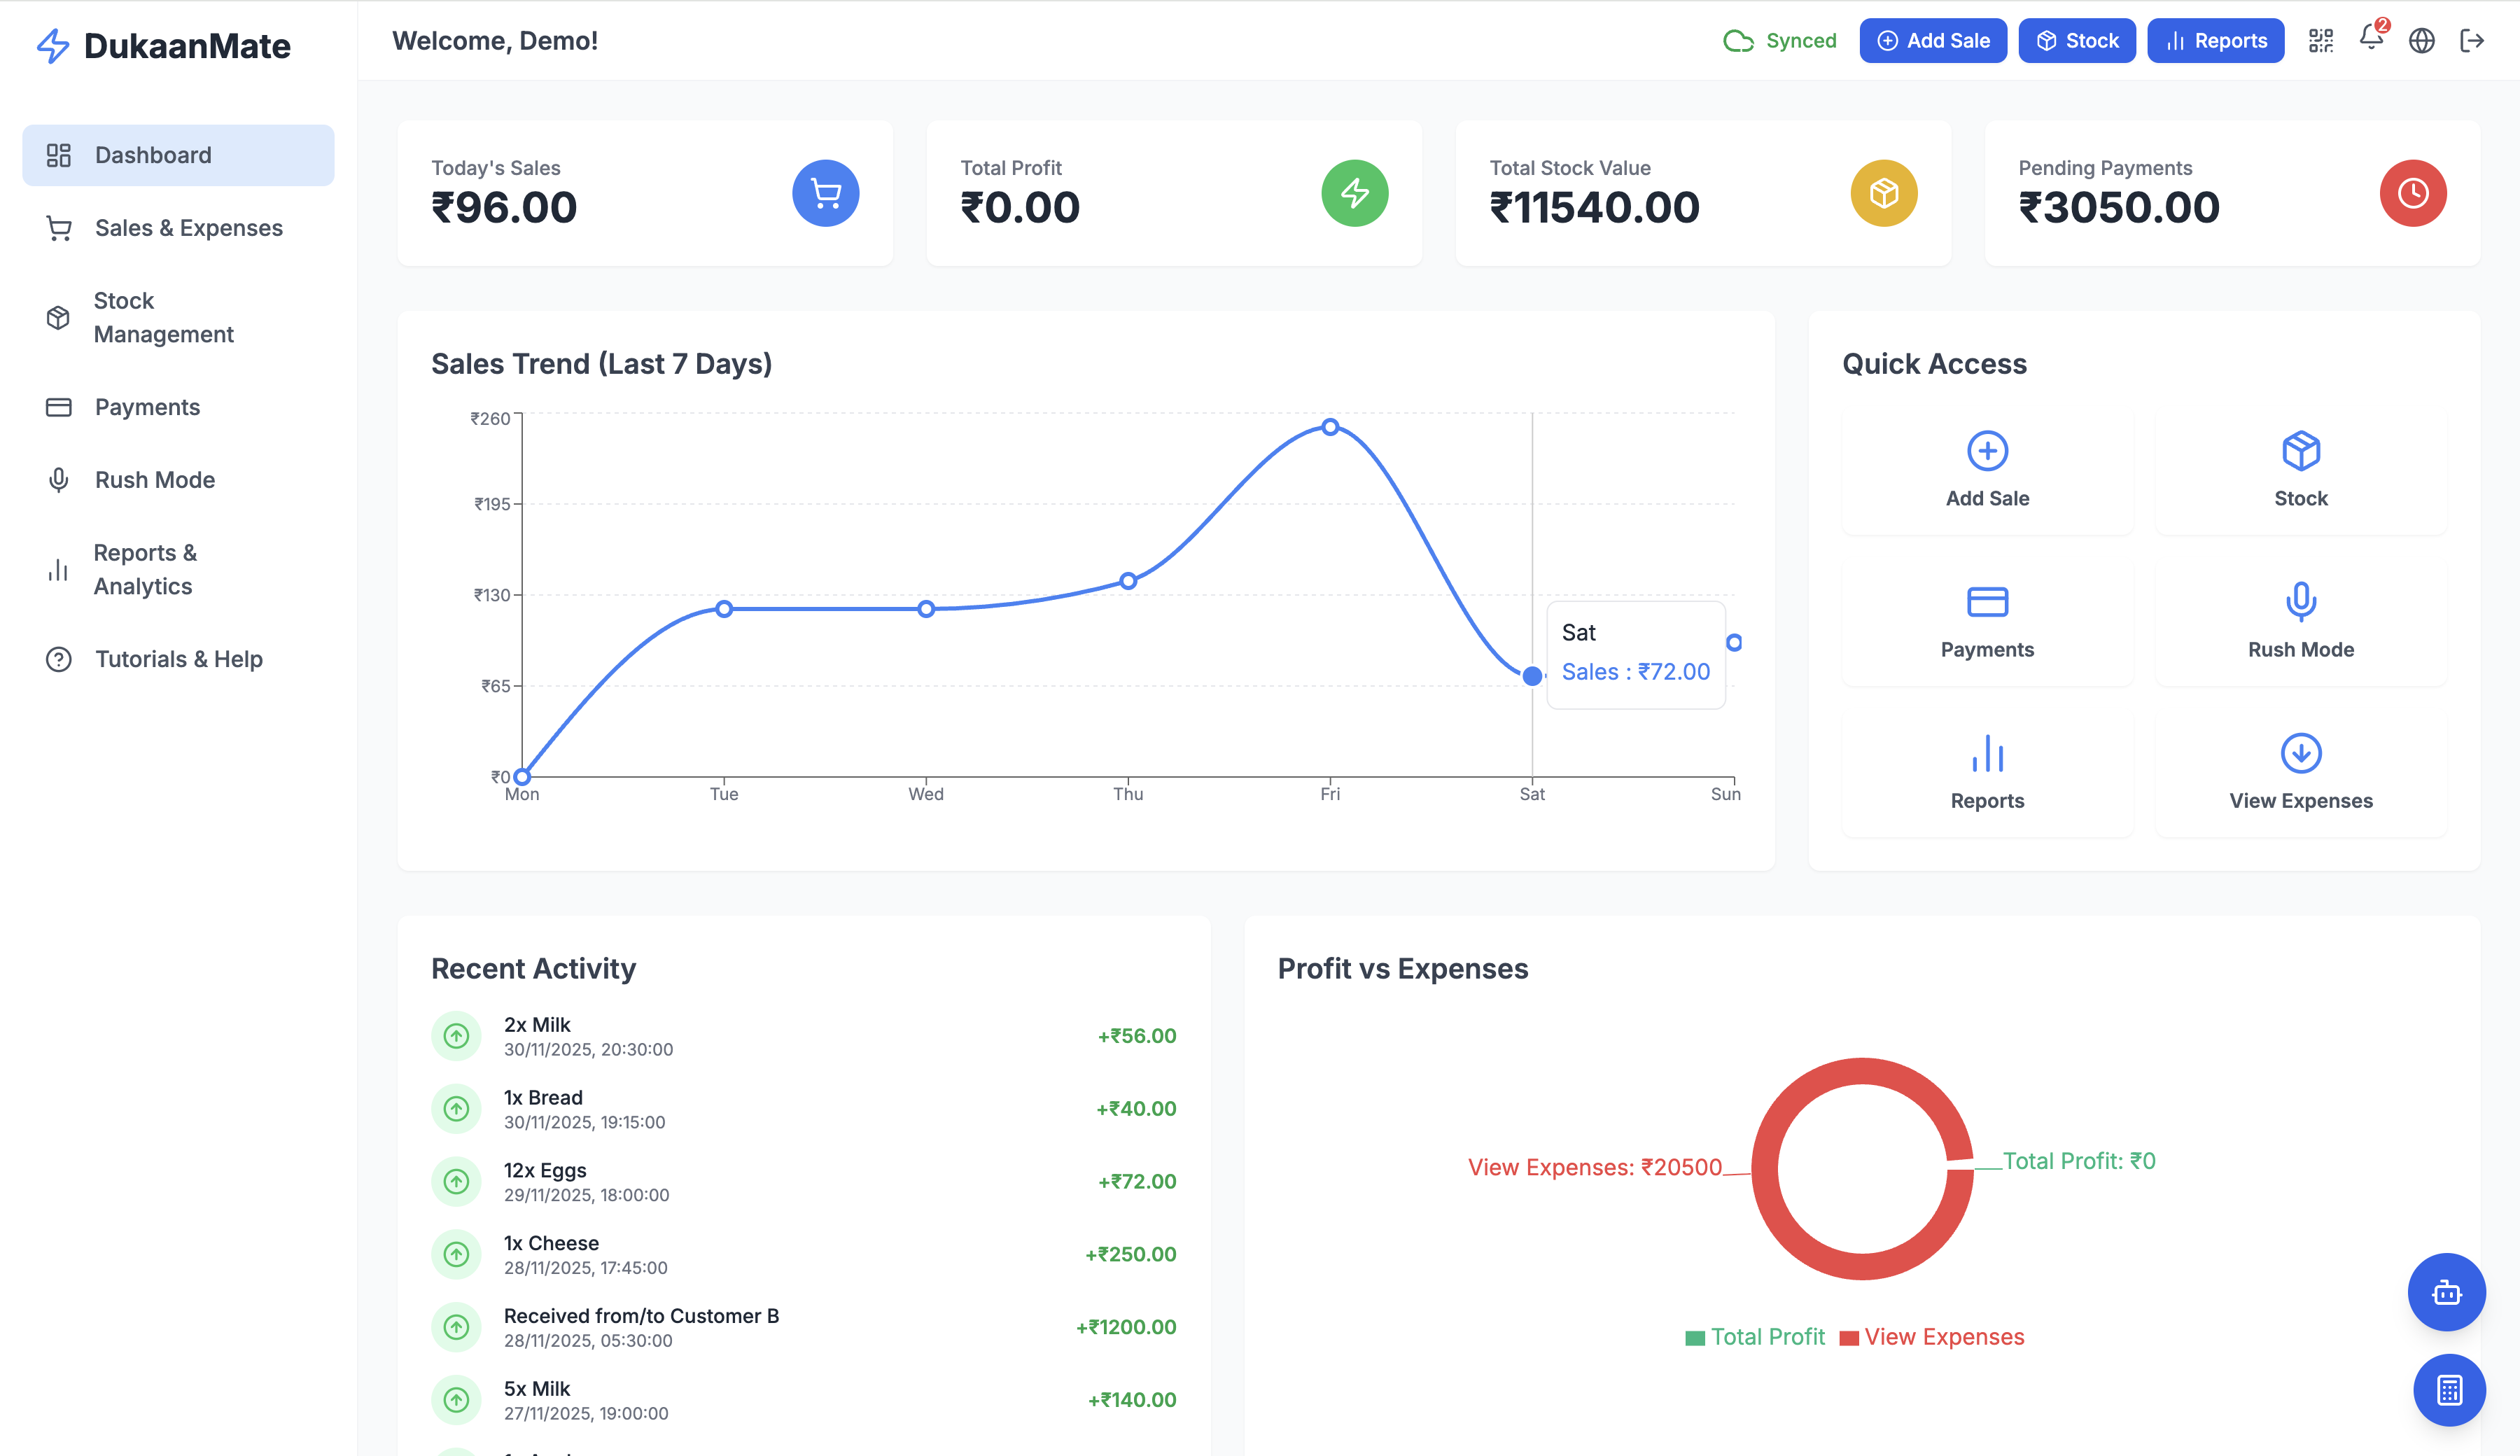The width and height of the screenshot is (2520, 1456).
Task: Click the globe language icon
Action: [2422, 40]
